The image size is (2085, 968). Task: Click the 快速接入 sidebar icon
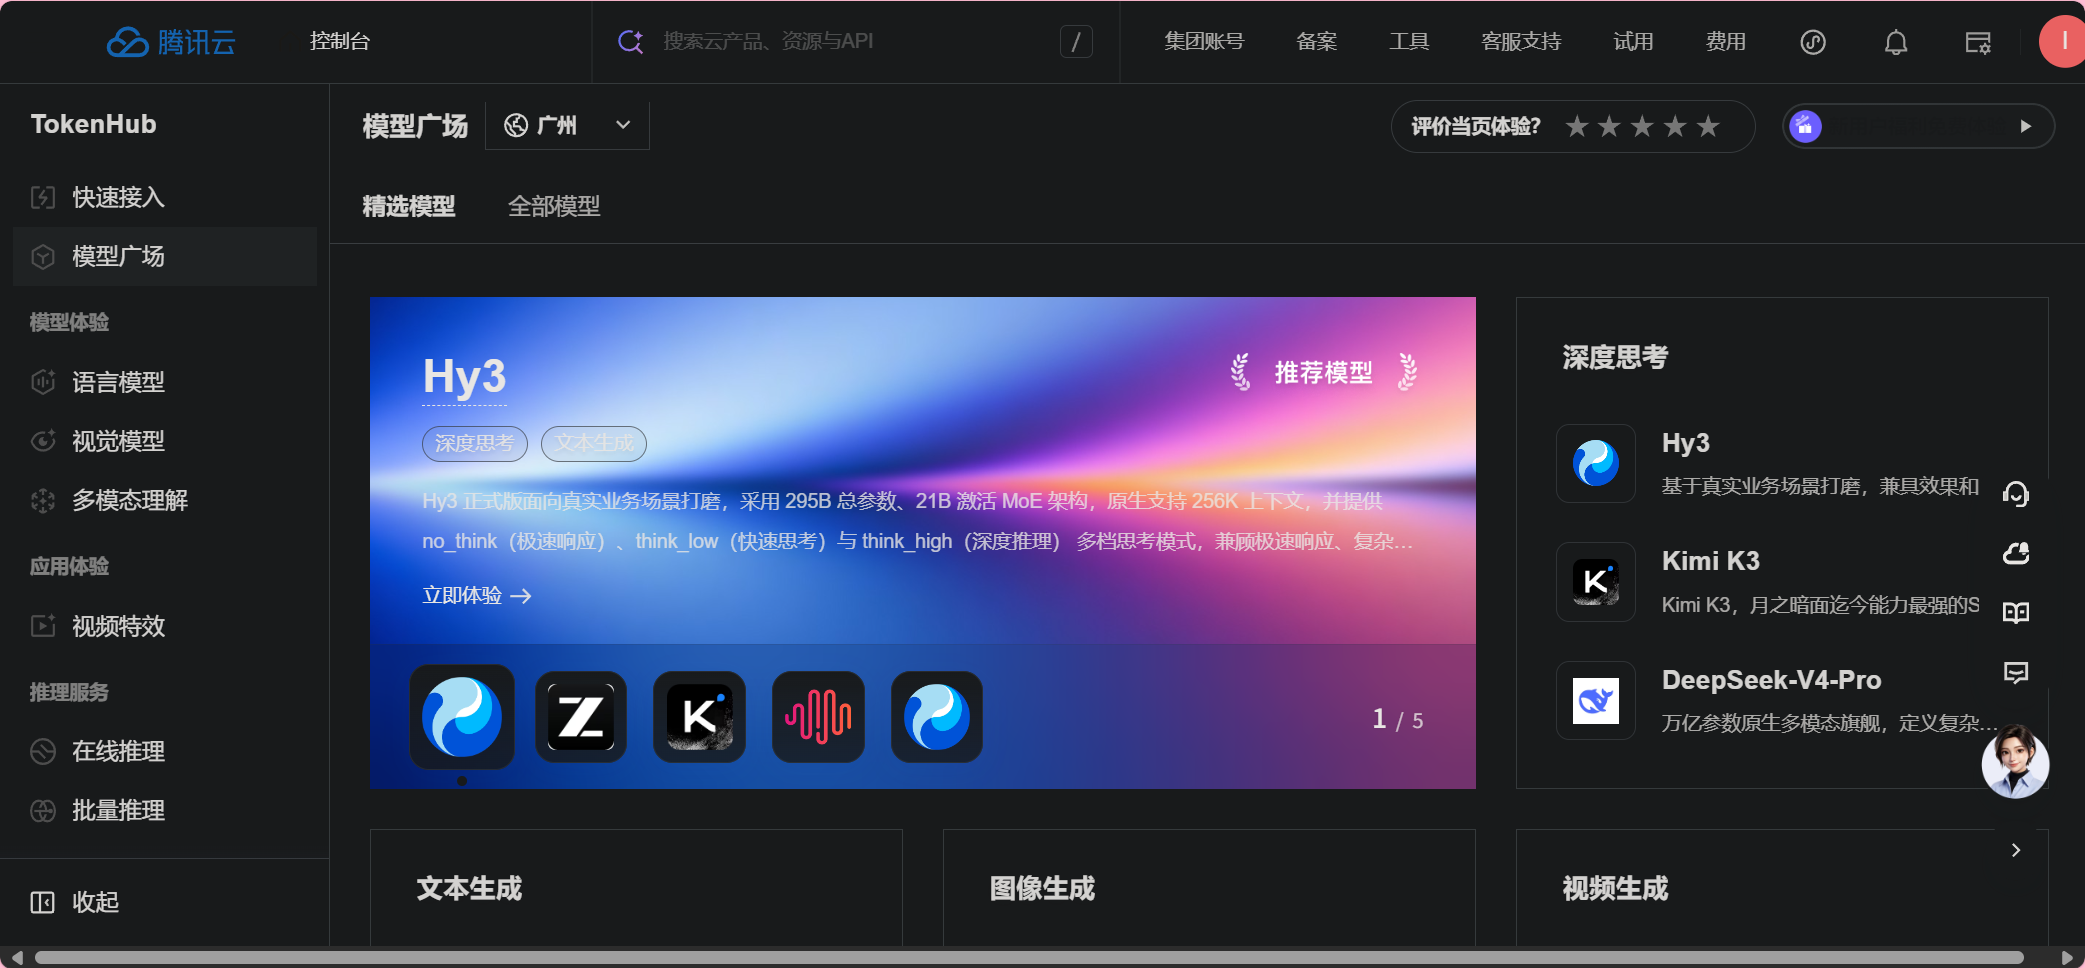click(43, 197)
